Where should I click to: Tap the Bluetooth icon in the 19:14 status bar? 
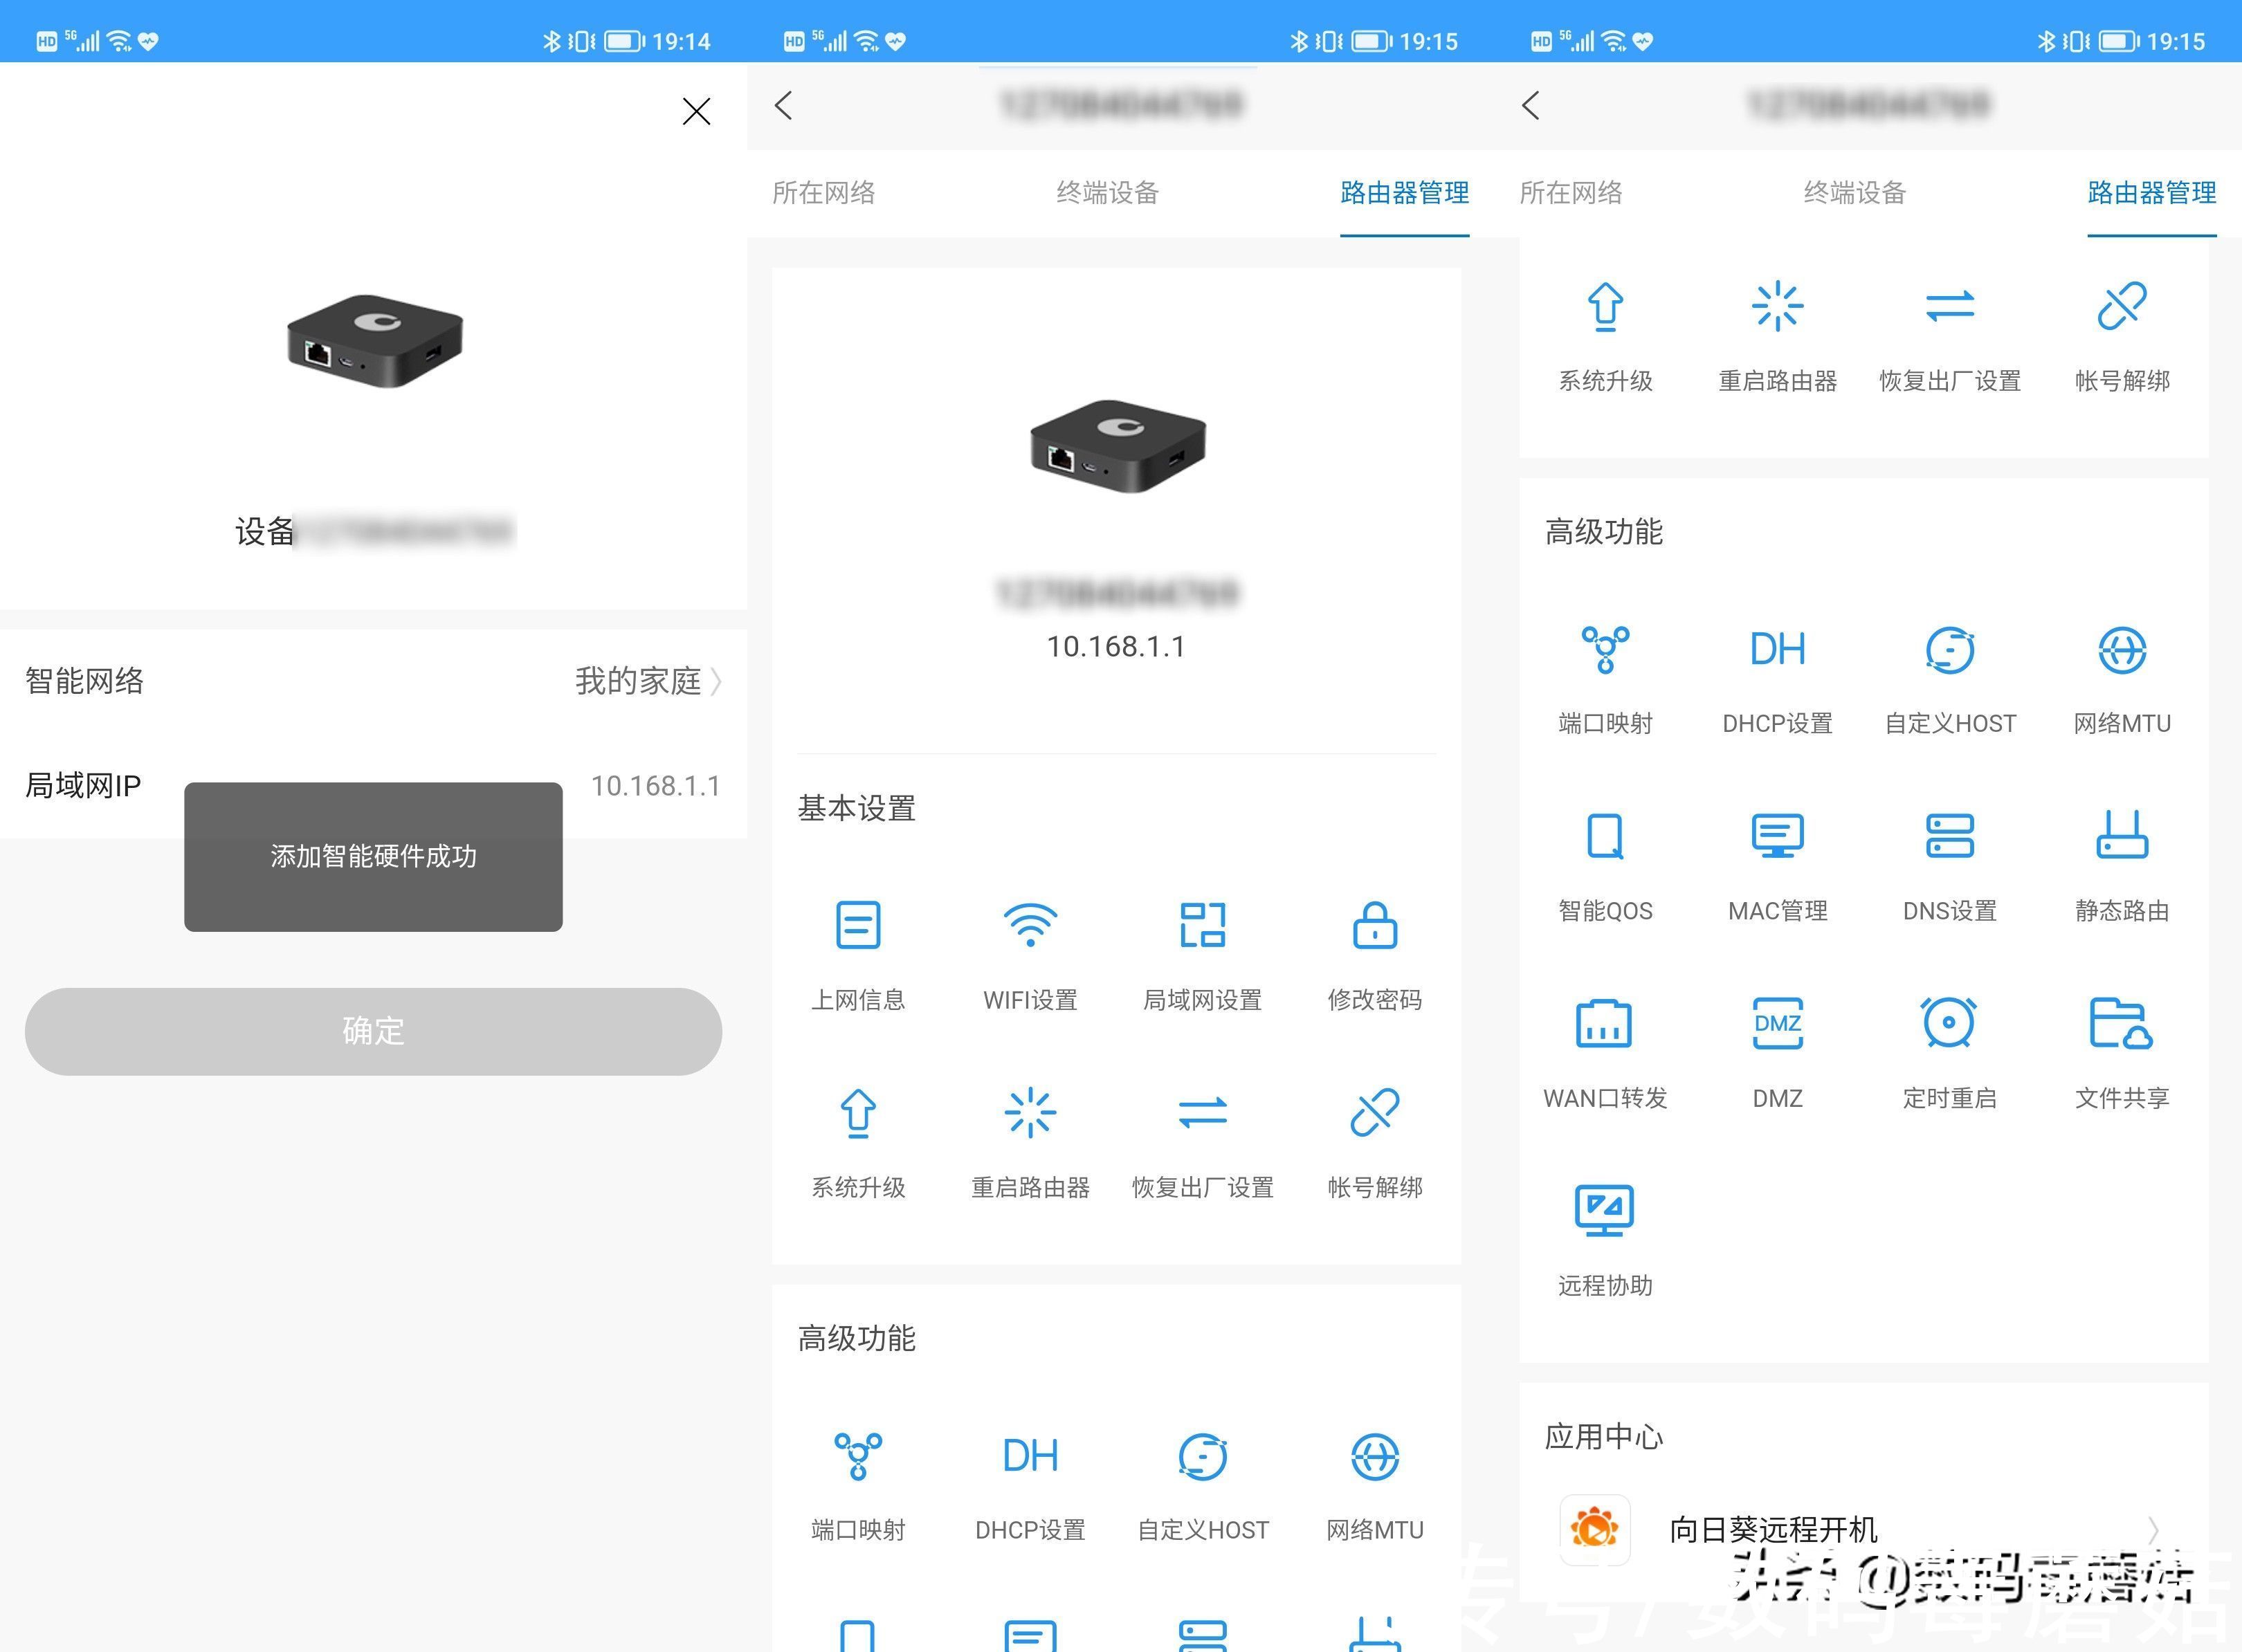(x=551, y=41)
